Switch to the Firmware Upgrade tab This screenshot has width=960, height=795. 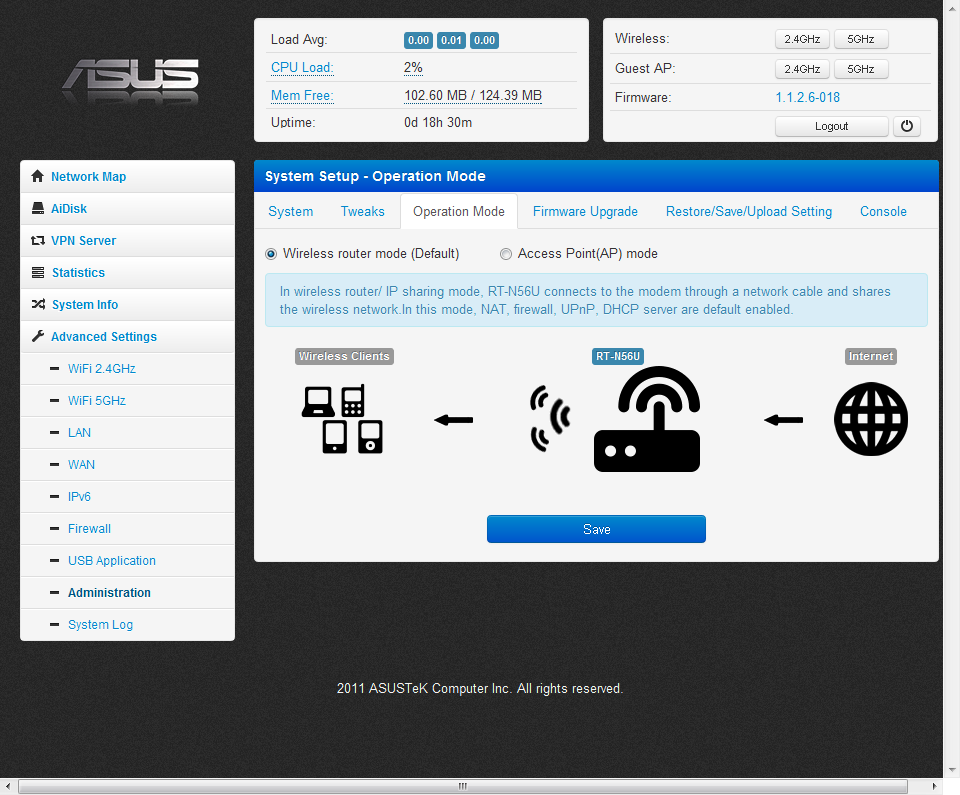[585, 212]
